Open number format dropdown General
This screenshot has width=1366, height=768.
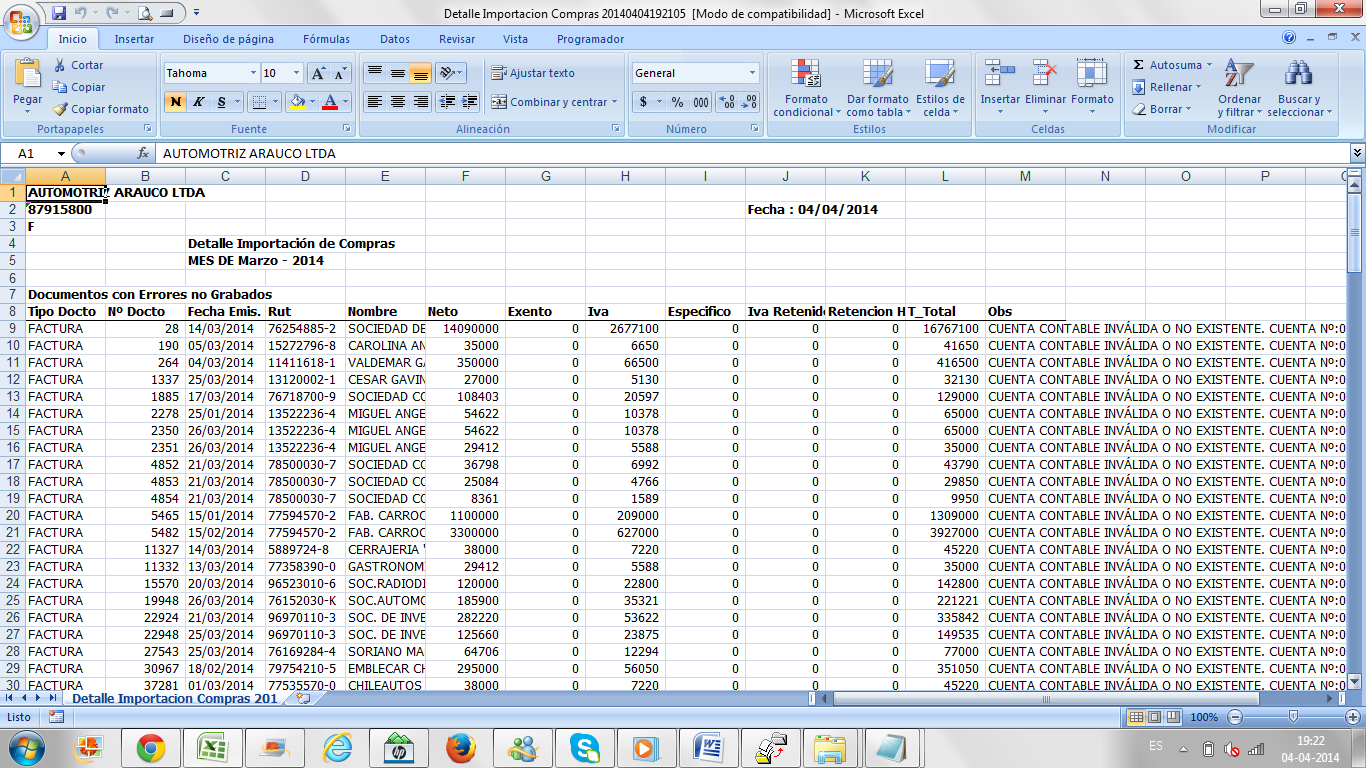[752, 73]
